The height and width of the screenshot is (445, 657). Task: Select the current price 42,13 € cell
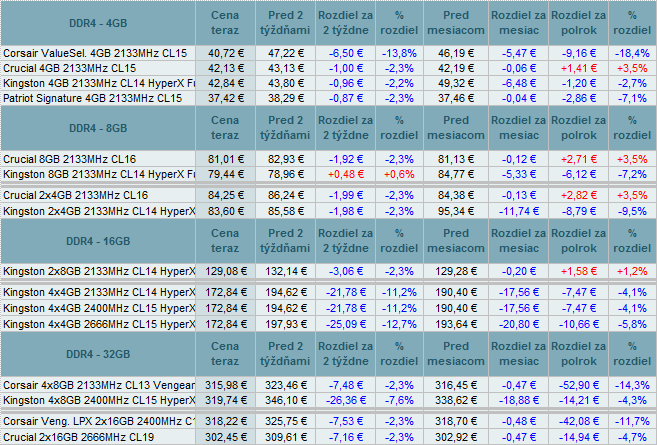coord(225,68)
